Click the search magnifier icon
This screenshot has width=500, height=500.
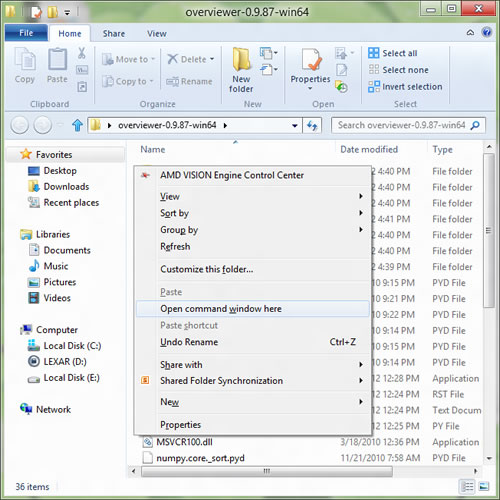pyautogui.click(x=475, y=125)
